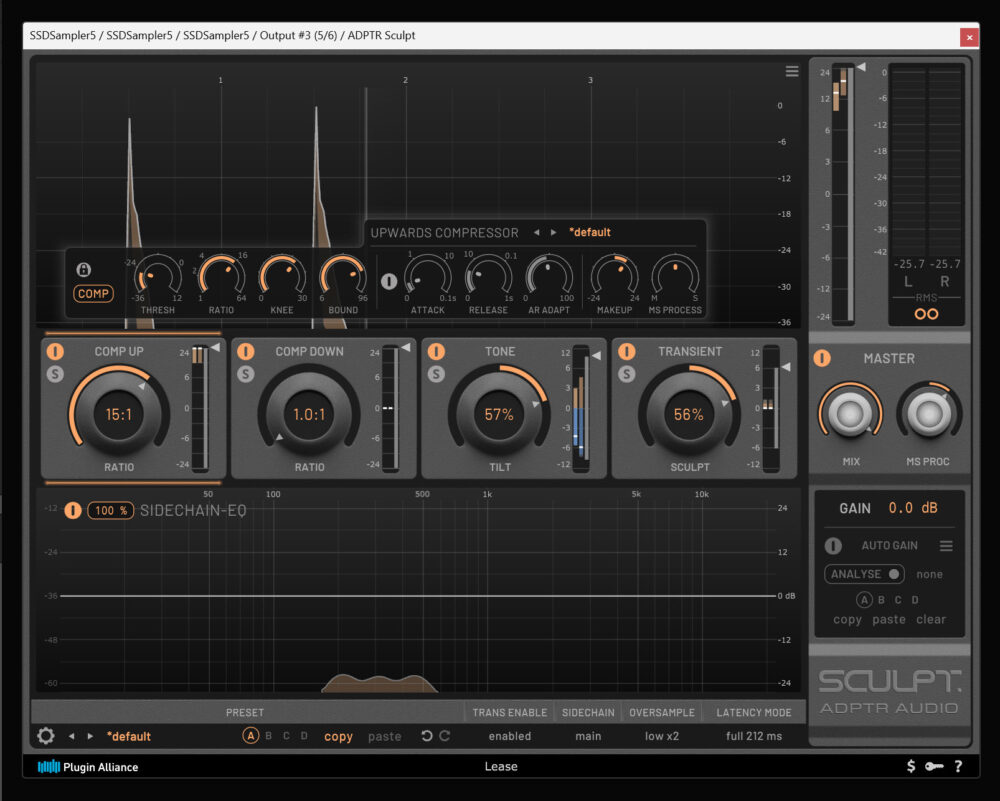
Task: Toggle the RMS channel link icon
Action: (926, 314)
